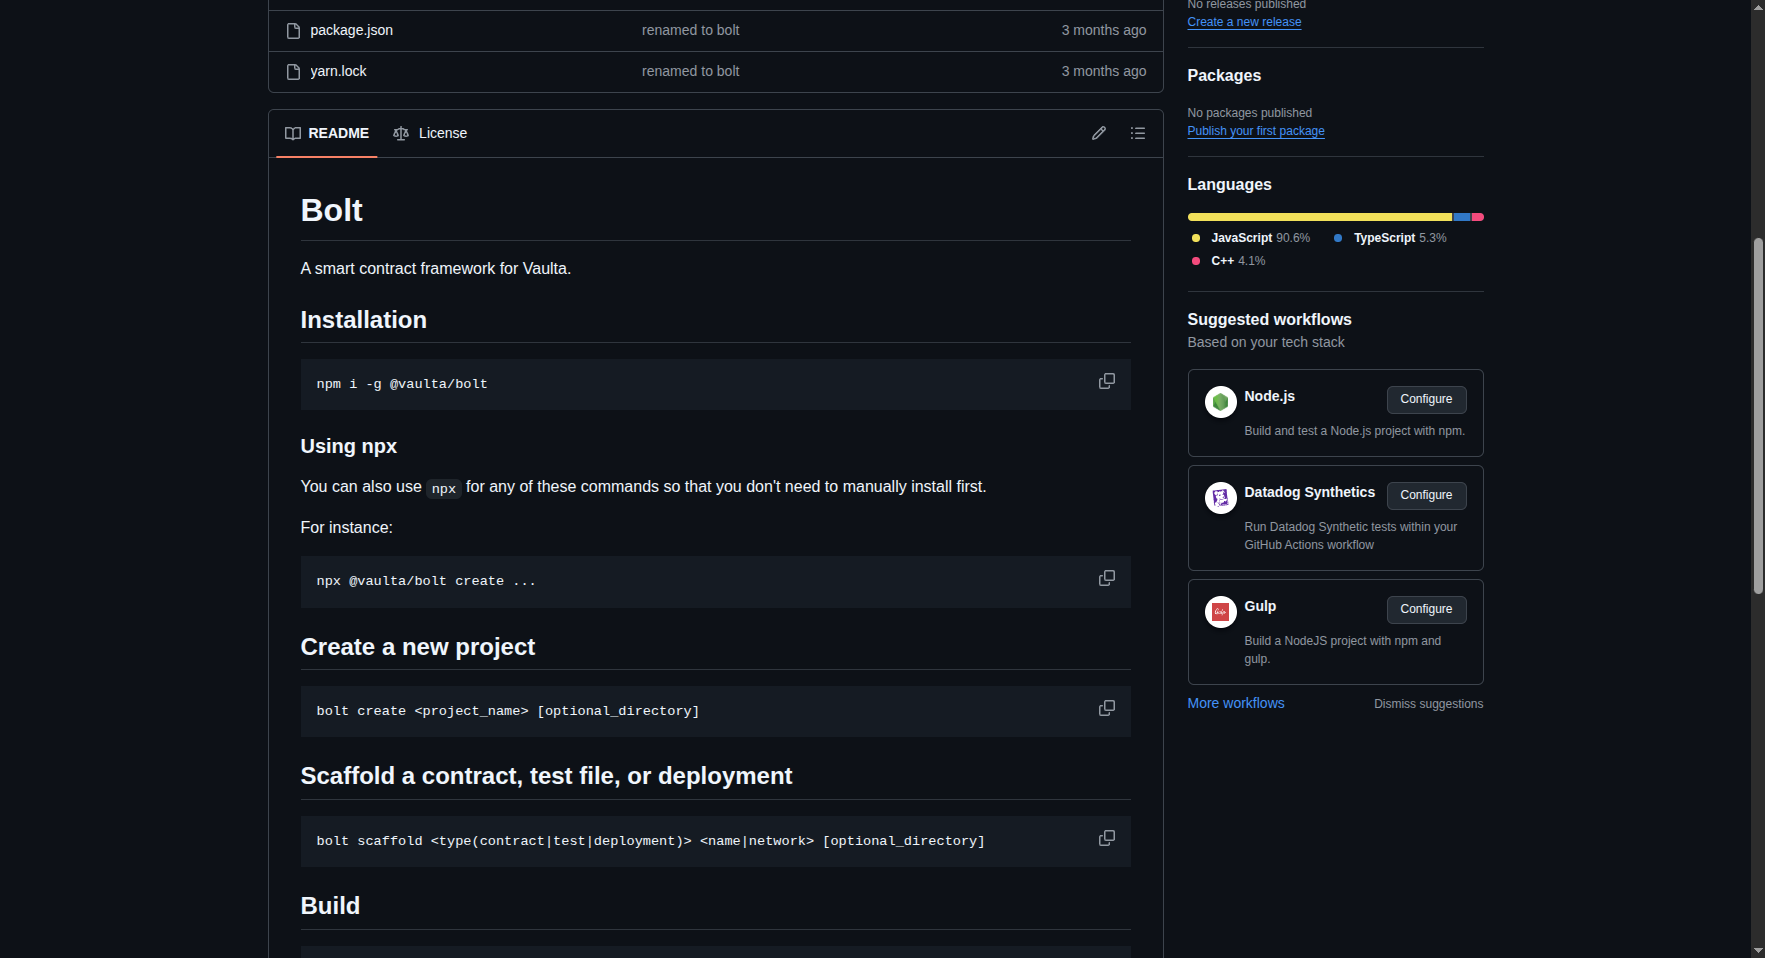Image resolution: width=1765 pixels, height=958 pixels.
Task: Copy the npx @vaulta/bolt create command
Action: point(1106,578)
